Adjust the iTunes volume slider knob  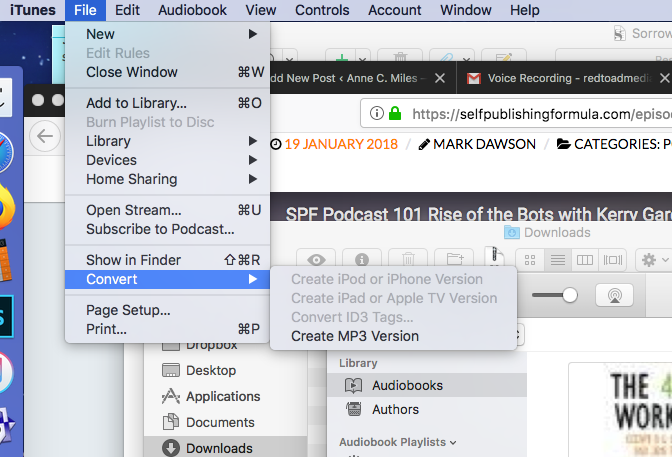(x=570, y=295)
